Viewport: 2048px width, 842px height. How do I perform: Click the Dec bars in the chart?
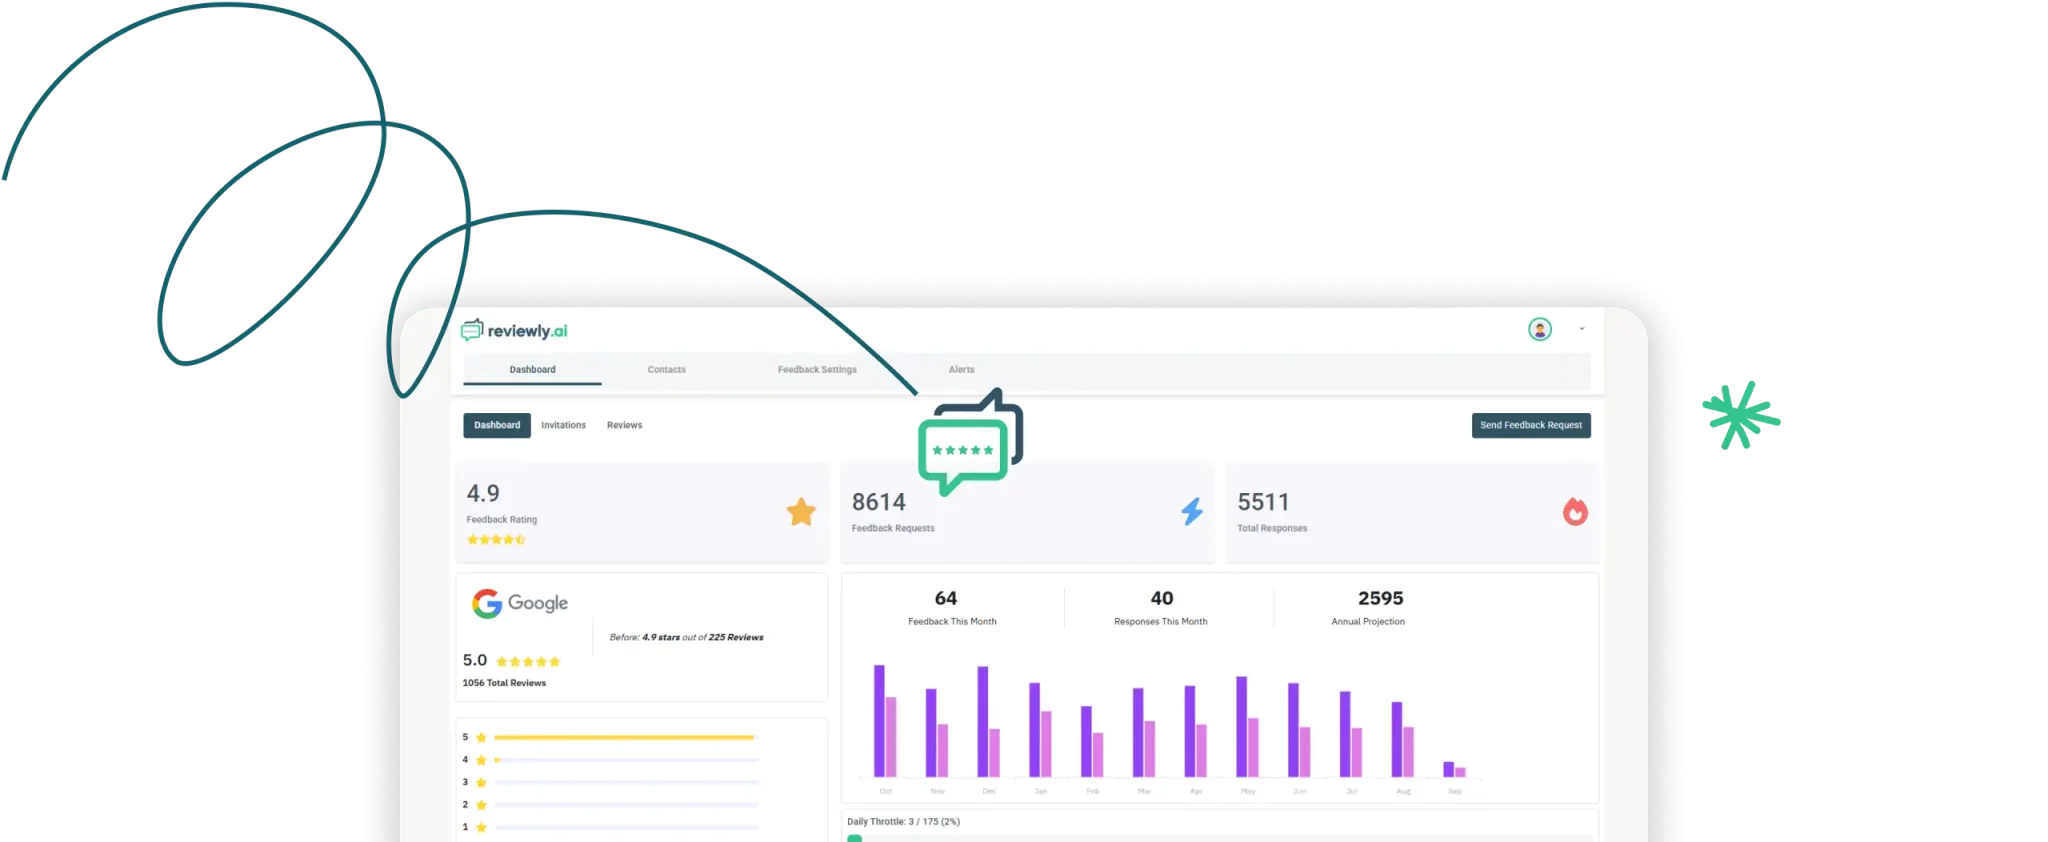click(x=989, y=721)
